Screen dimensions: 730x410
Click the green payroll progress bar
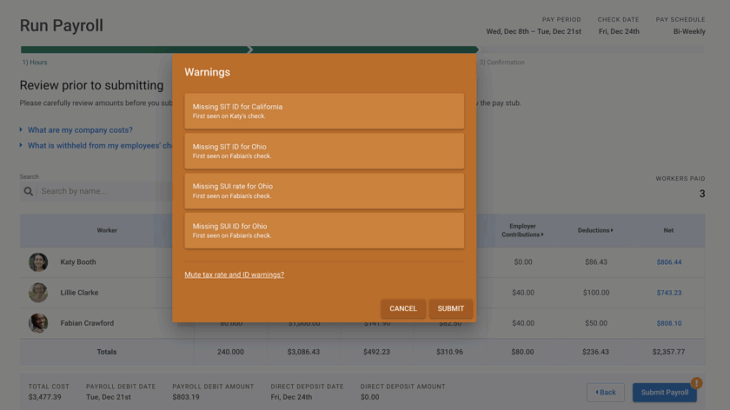[x=249, y=49]
